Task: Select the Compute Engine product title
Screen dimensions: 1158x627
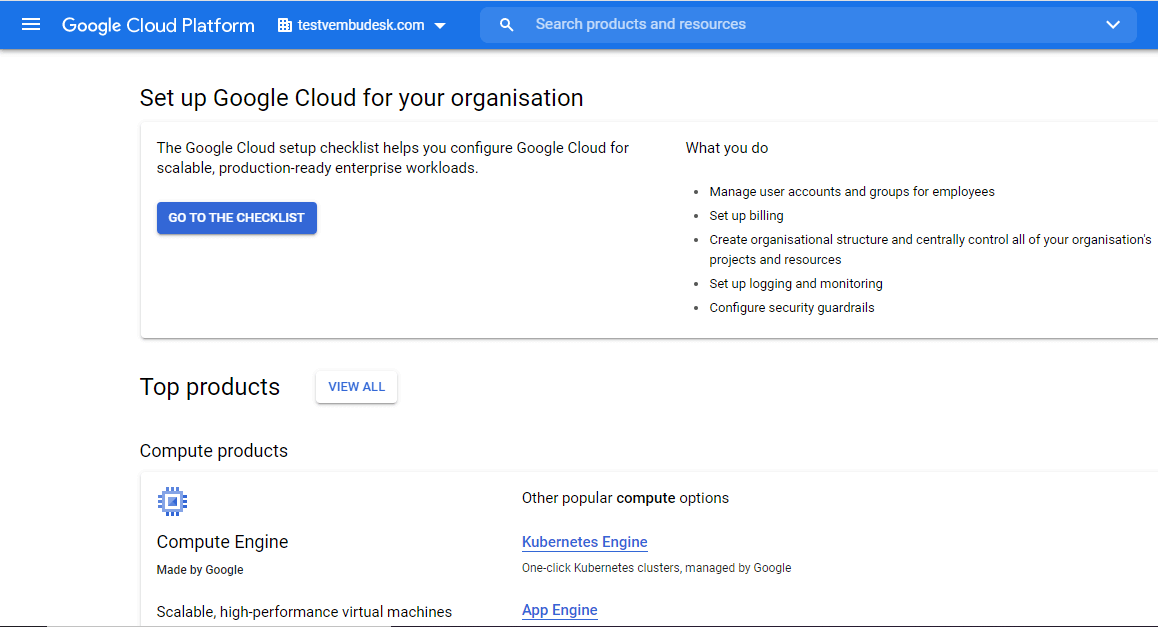Action: [222, 542]
